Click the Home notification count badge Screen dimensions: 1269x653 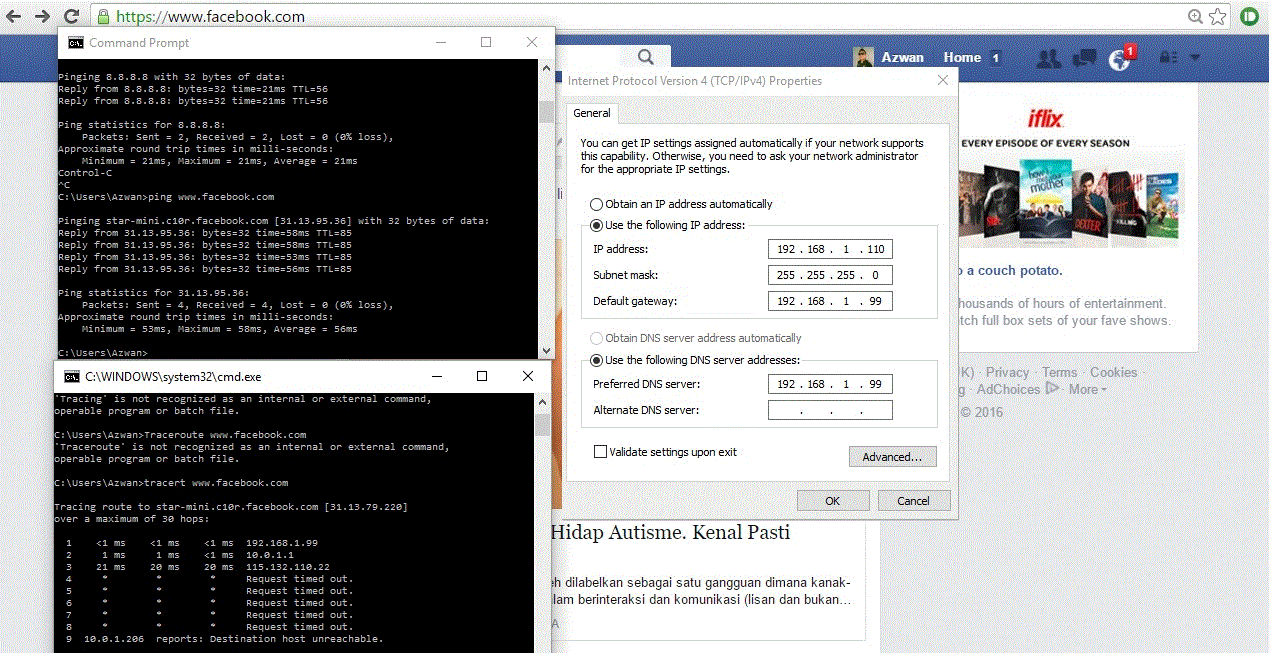[x=995, y=58]
